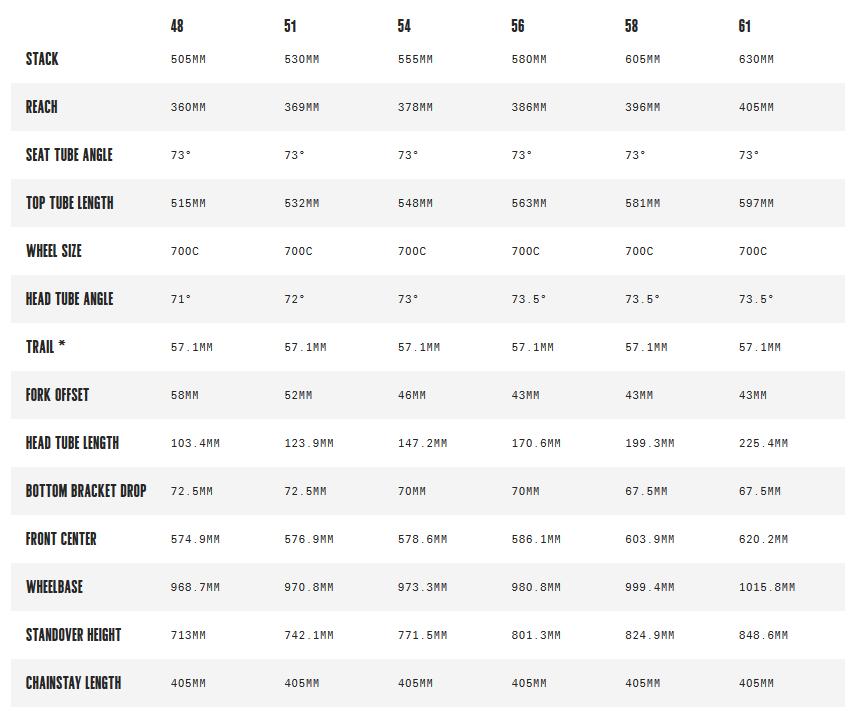868x720 pixels.
Task: Click the FORK OFFSET row label
Action: coord(57,395)
